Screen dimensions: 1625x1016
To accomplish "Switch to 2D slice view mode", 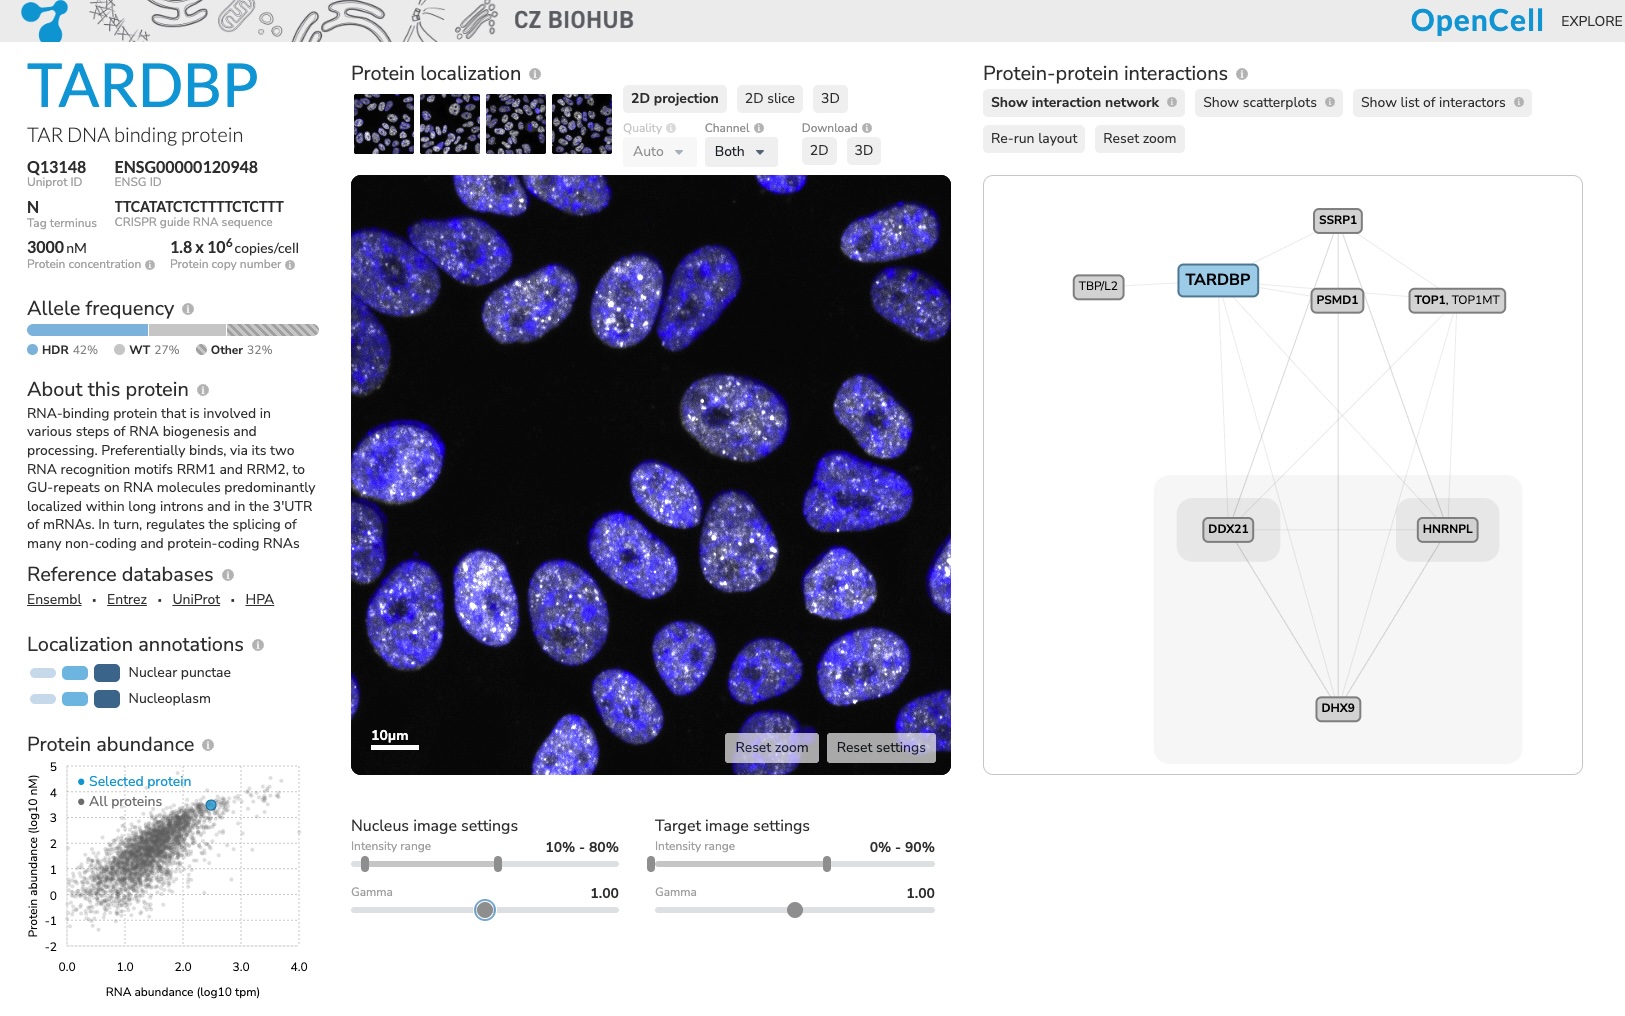I will 769,99.
